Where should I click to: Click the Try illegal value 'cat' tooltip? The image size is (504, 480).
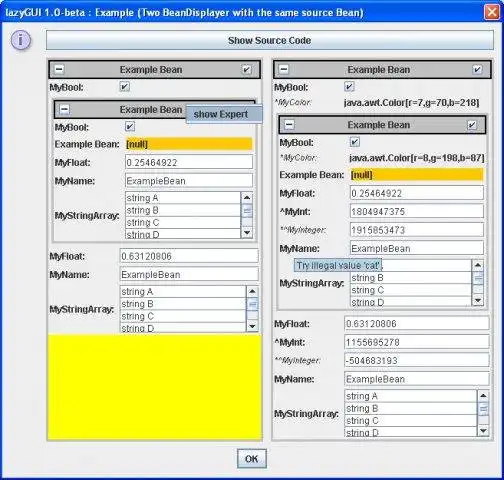click(338, 265)
